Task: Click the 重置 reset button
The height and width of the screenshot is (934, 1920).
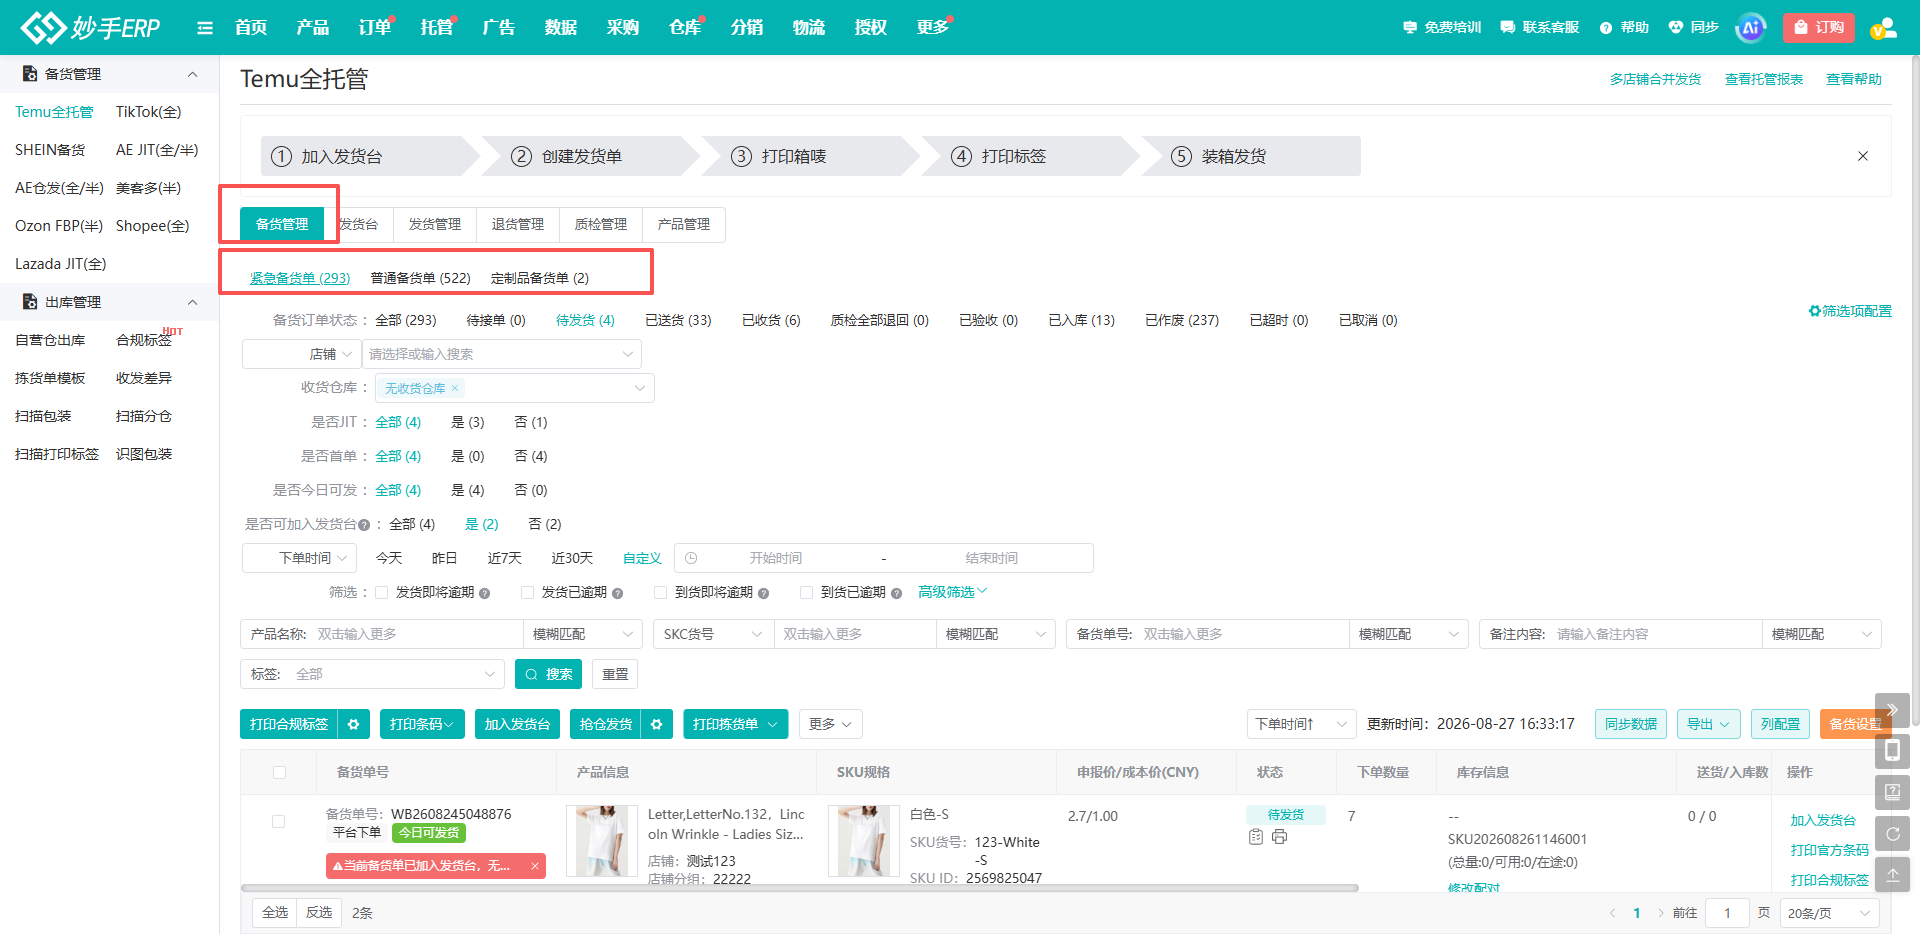Action: [x=615, y=674]
